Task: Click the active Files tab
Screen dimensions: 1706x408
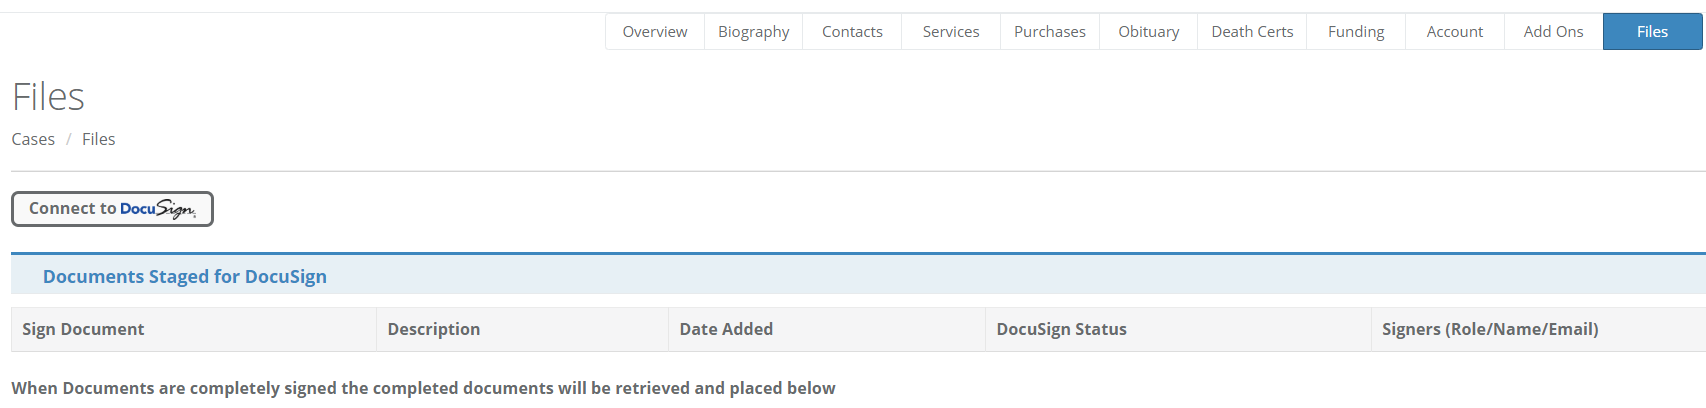Action: (1652, 32)
